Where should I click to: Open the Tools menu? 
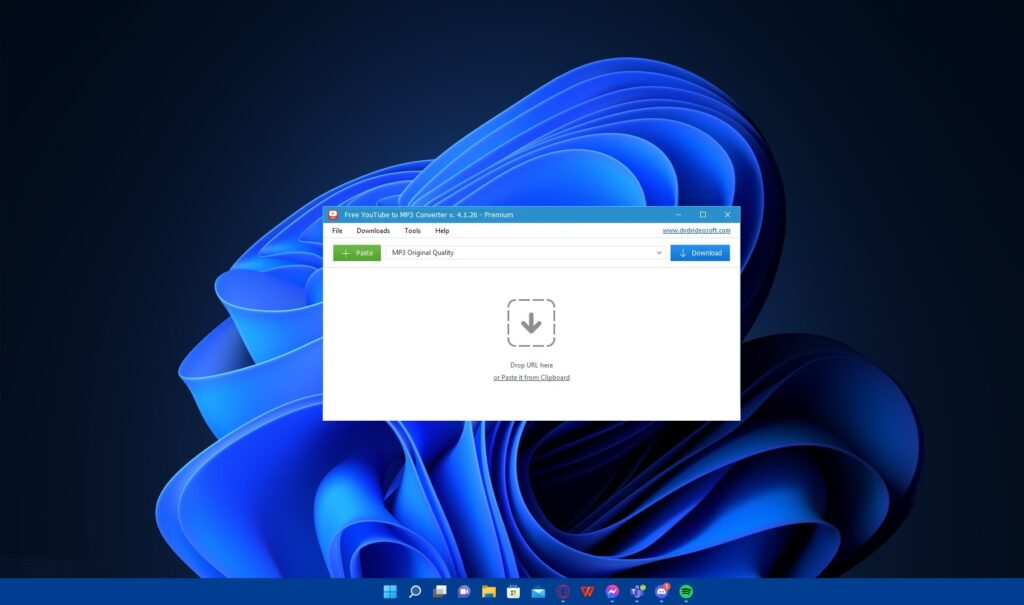(412, 231)
